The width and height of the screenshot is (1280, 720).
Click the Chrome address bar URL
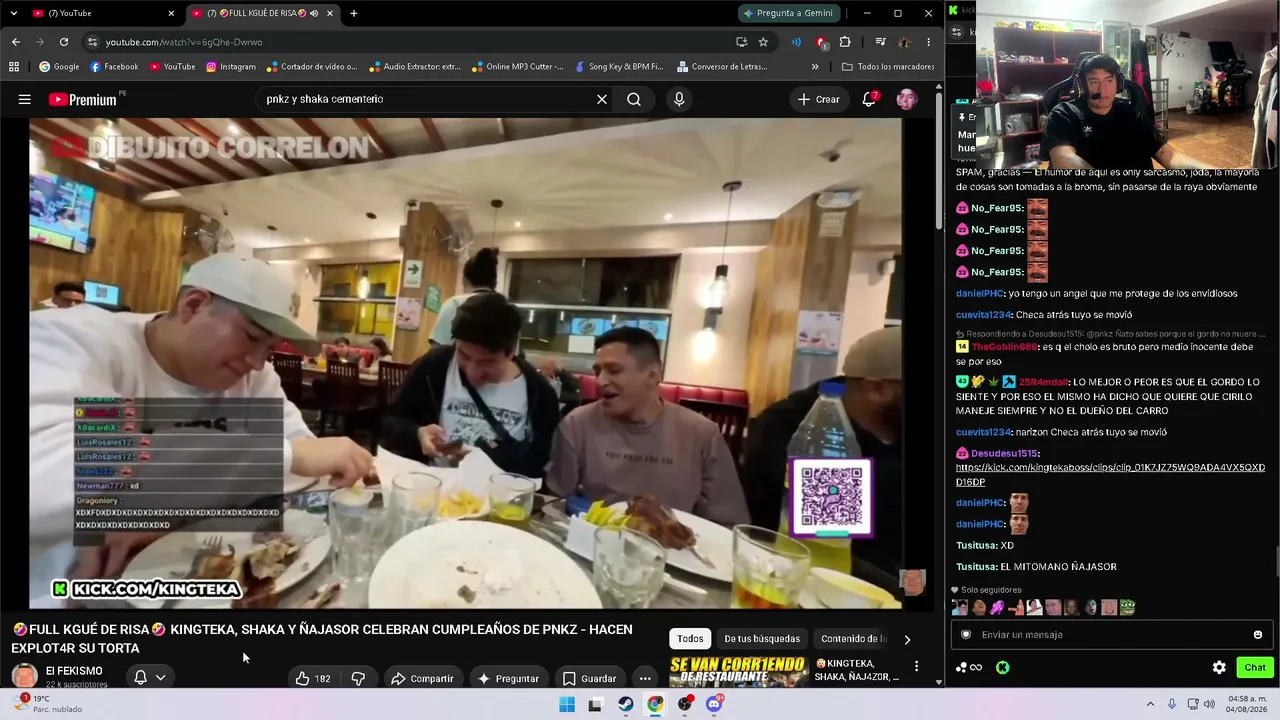point(184,42)
